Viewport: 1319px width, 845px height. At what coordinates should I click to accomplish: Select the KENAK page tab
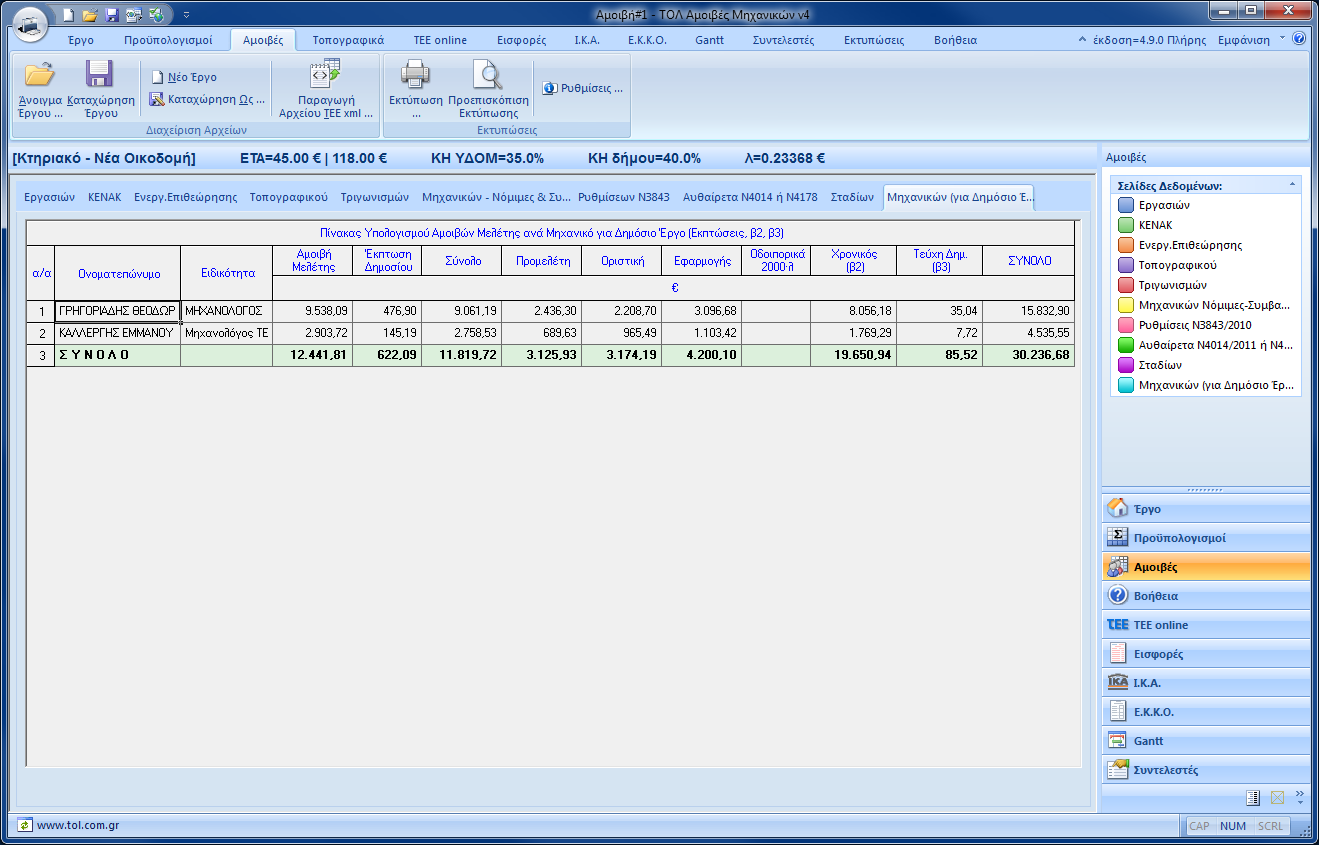(x=105, y=197)
